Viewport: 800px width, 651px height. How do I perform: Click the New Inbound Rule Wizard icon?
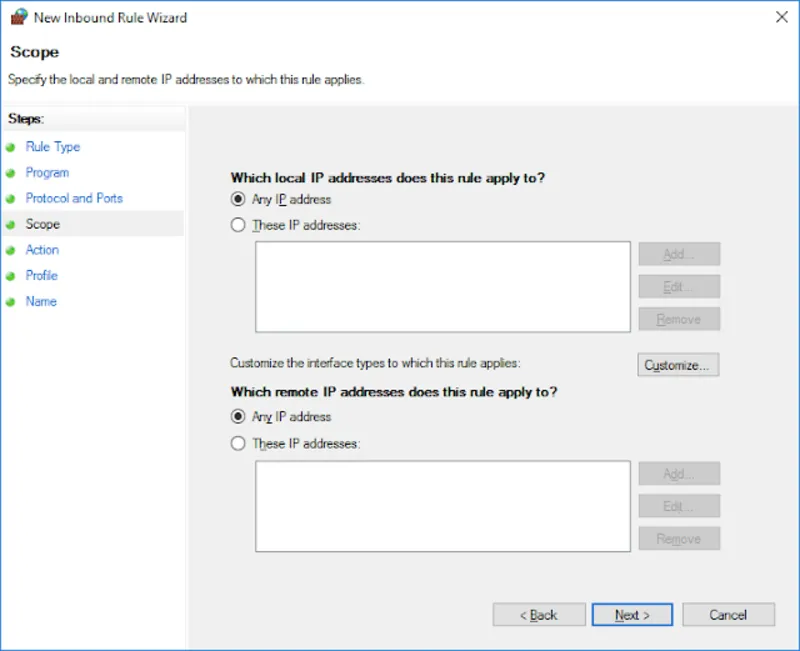click(20, 17)
